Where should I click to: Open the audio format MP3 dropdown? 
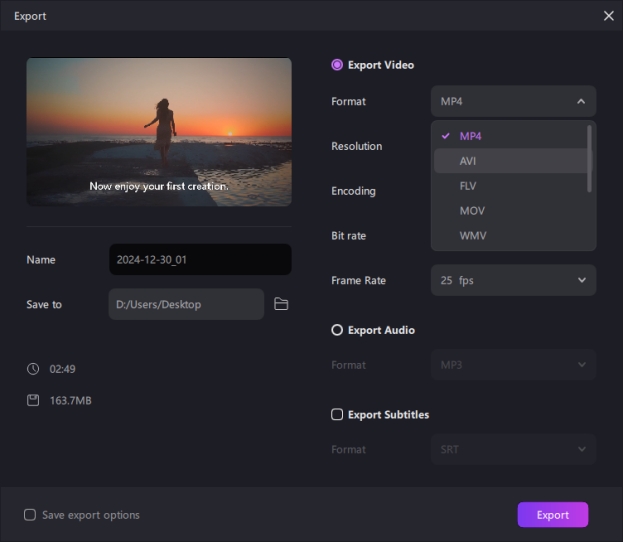[513, 365]
